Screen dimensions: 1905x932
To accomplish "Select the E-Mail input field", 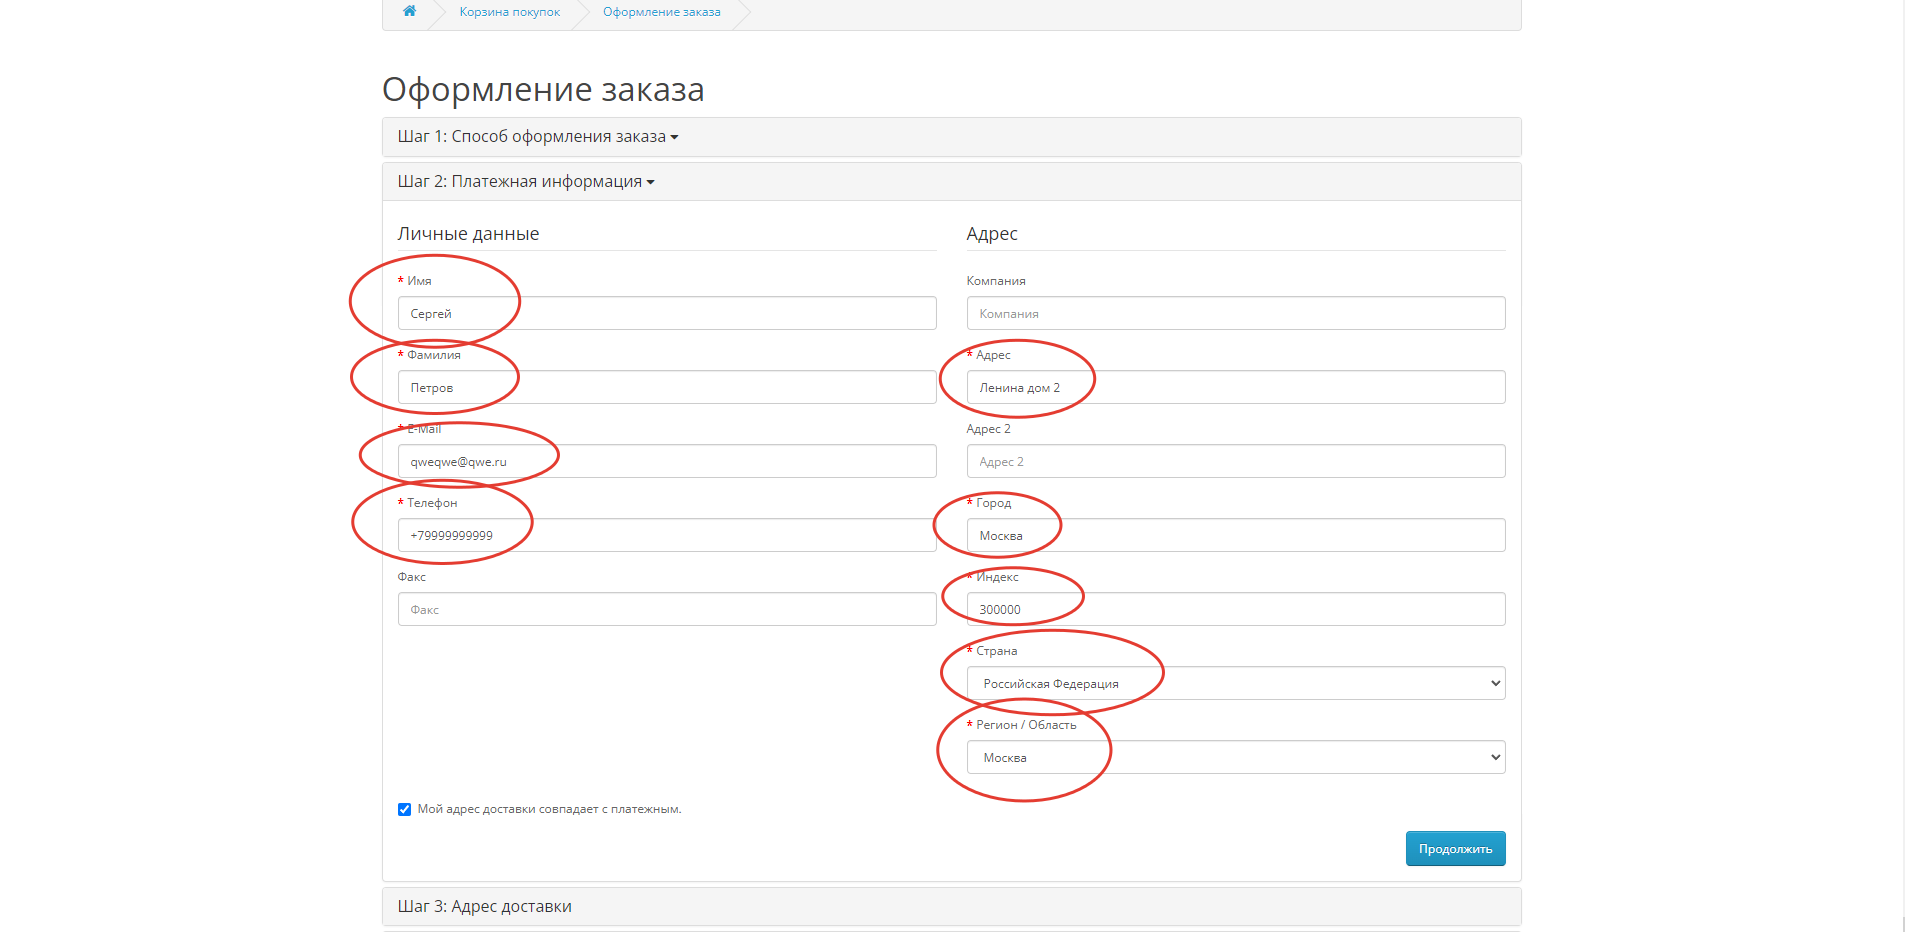I will 666,462.
